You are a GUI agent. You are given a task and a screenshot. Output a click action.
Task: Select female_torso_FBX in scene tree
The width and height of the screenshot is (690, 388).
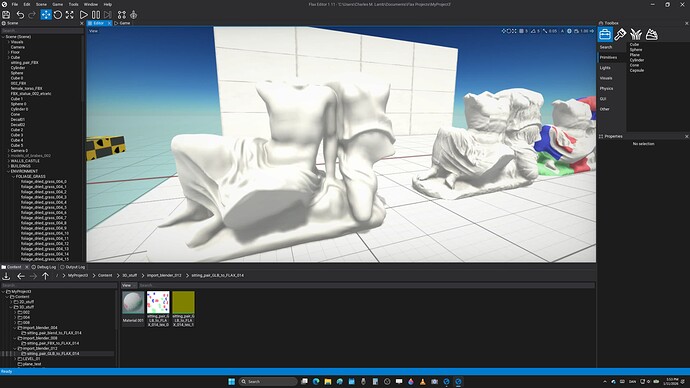26,88
